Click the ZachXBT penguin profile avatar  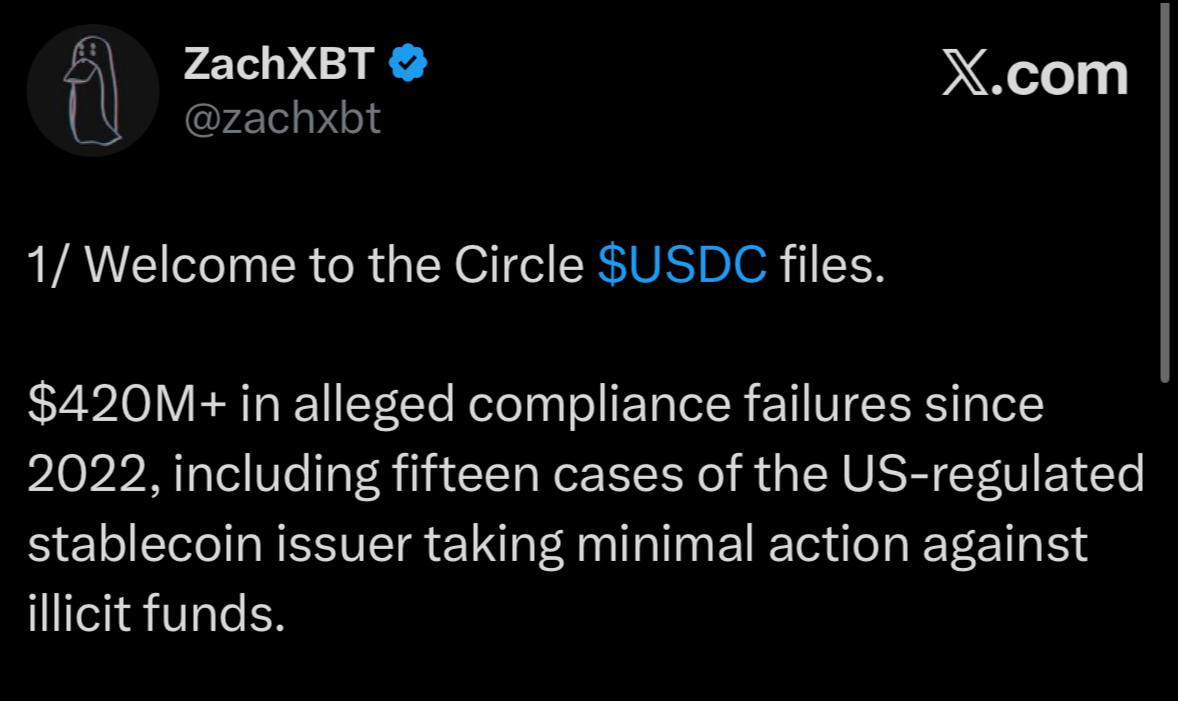(x=92, y=90)
